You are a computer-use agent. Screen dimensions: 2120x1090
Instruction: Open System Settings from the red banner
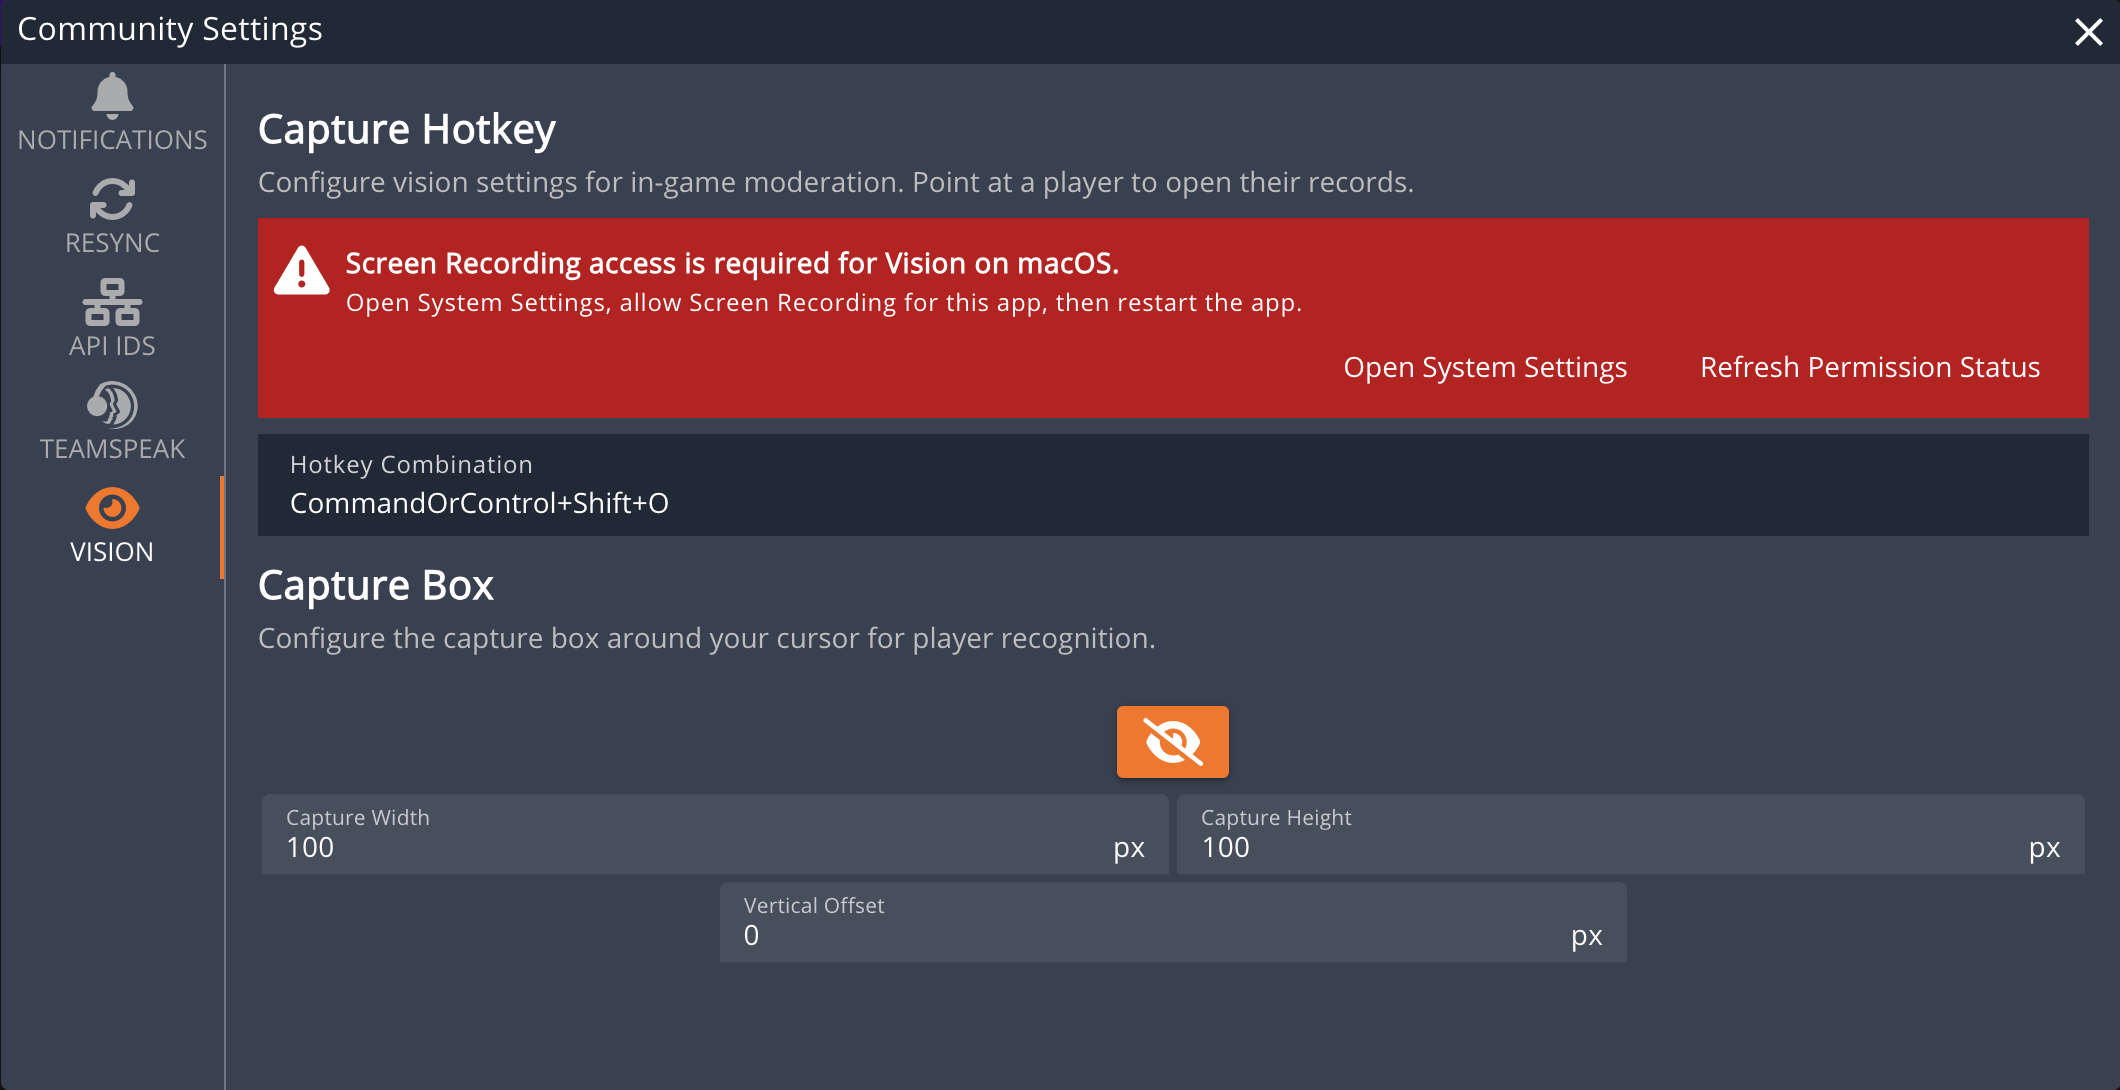click(x=1485, y=368)
